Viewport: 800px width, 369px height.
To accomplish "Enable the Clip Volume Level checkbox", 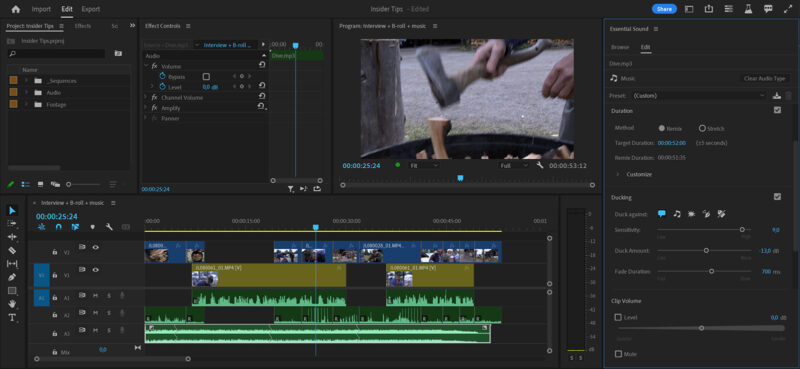I will (x=618, y=317).
